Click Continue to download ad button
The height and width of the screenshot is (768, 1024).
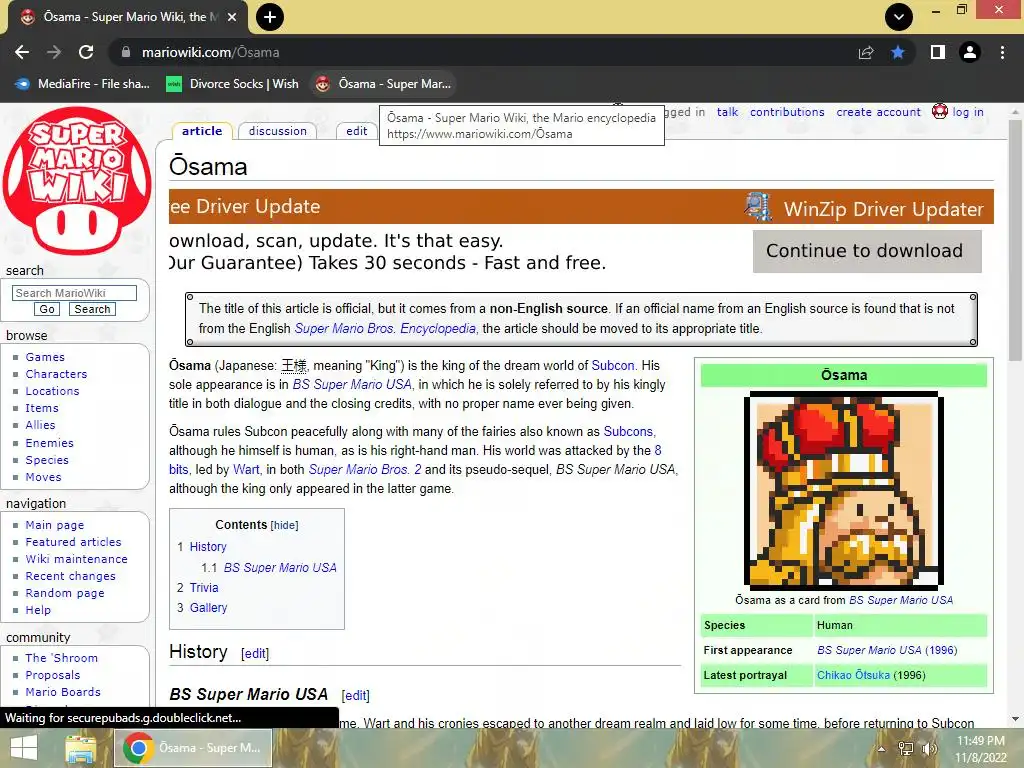point(867,251)
